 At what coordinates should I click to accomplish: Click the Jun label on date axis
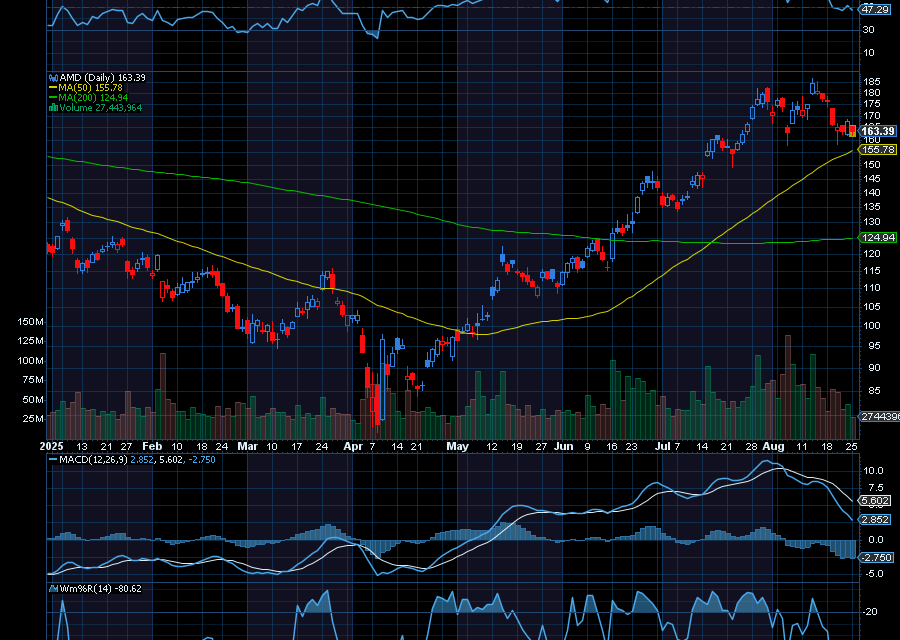(x=564, y=446)
